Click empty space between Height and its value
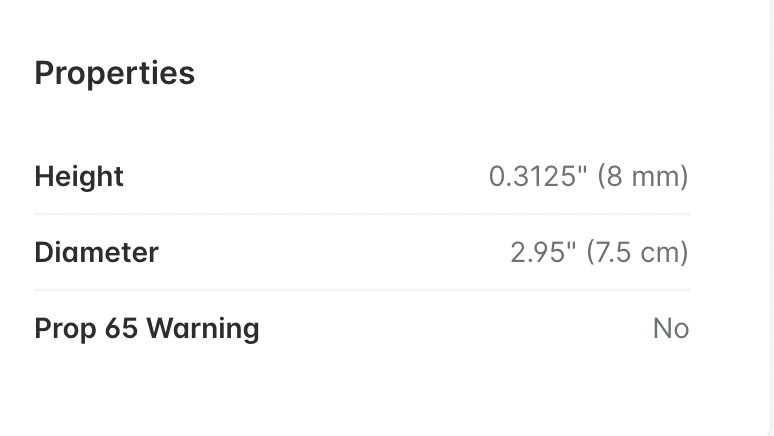Screen dimensions: 774x436 306,176
